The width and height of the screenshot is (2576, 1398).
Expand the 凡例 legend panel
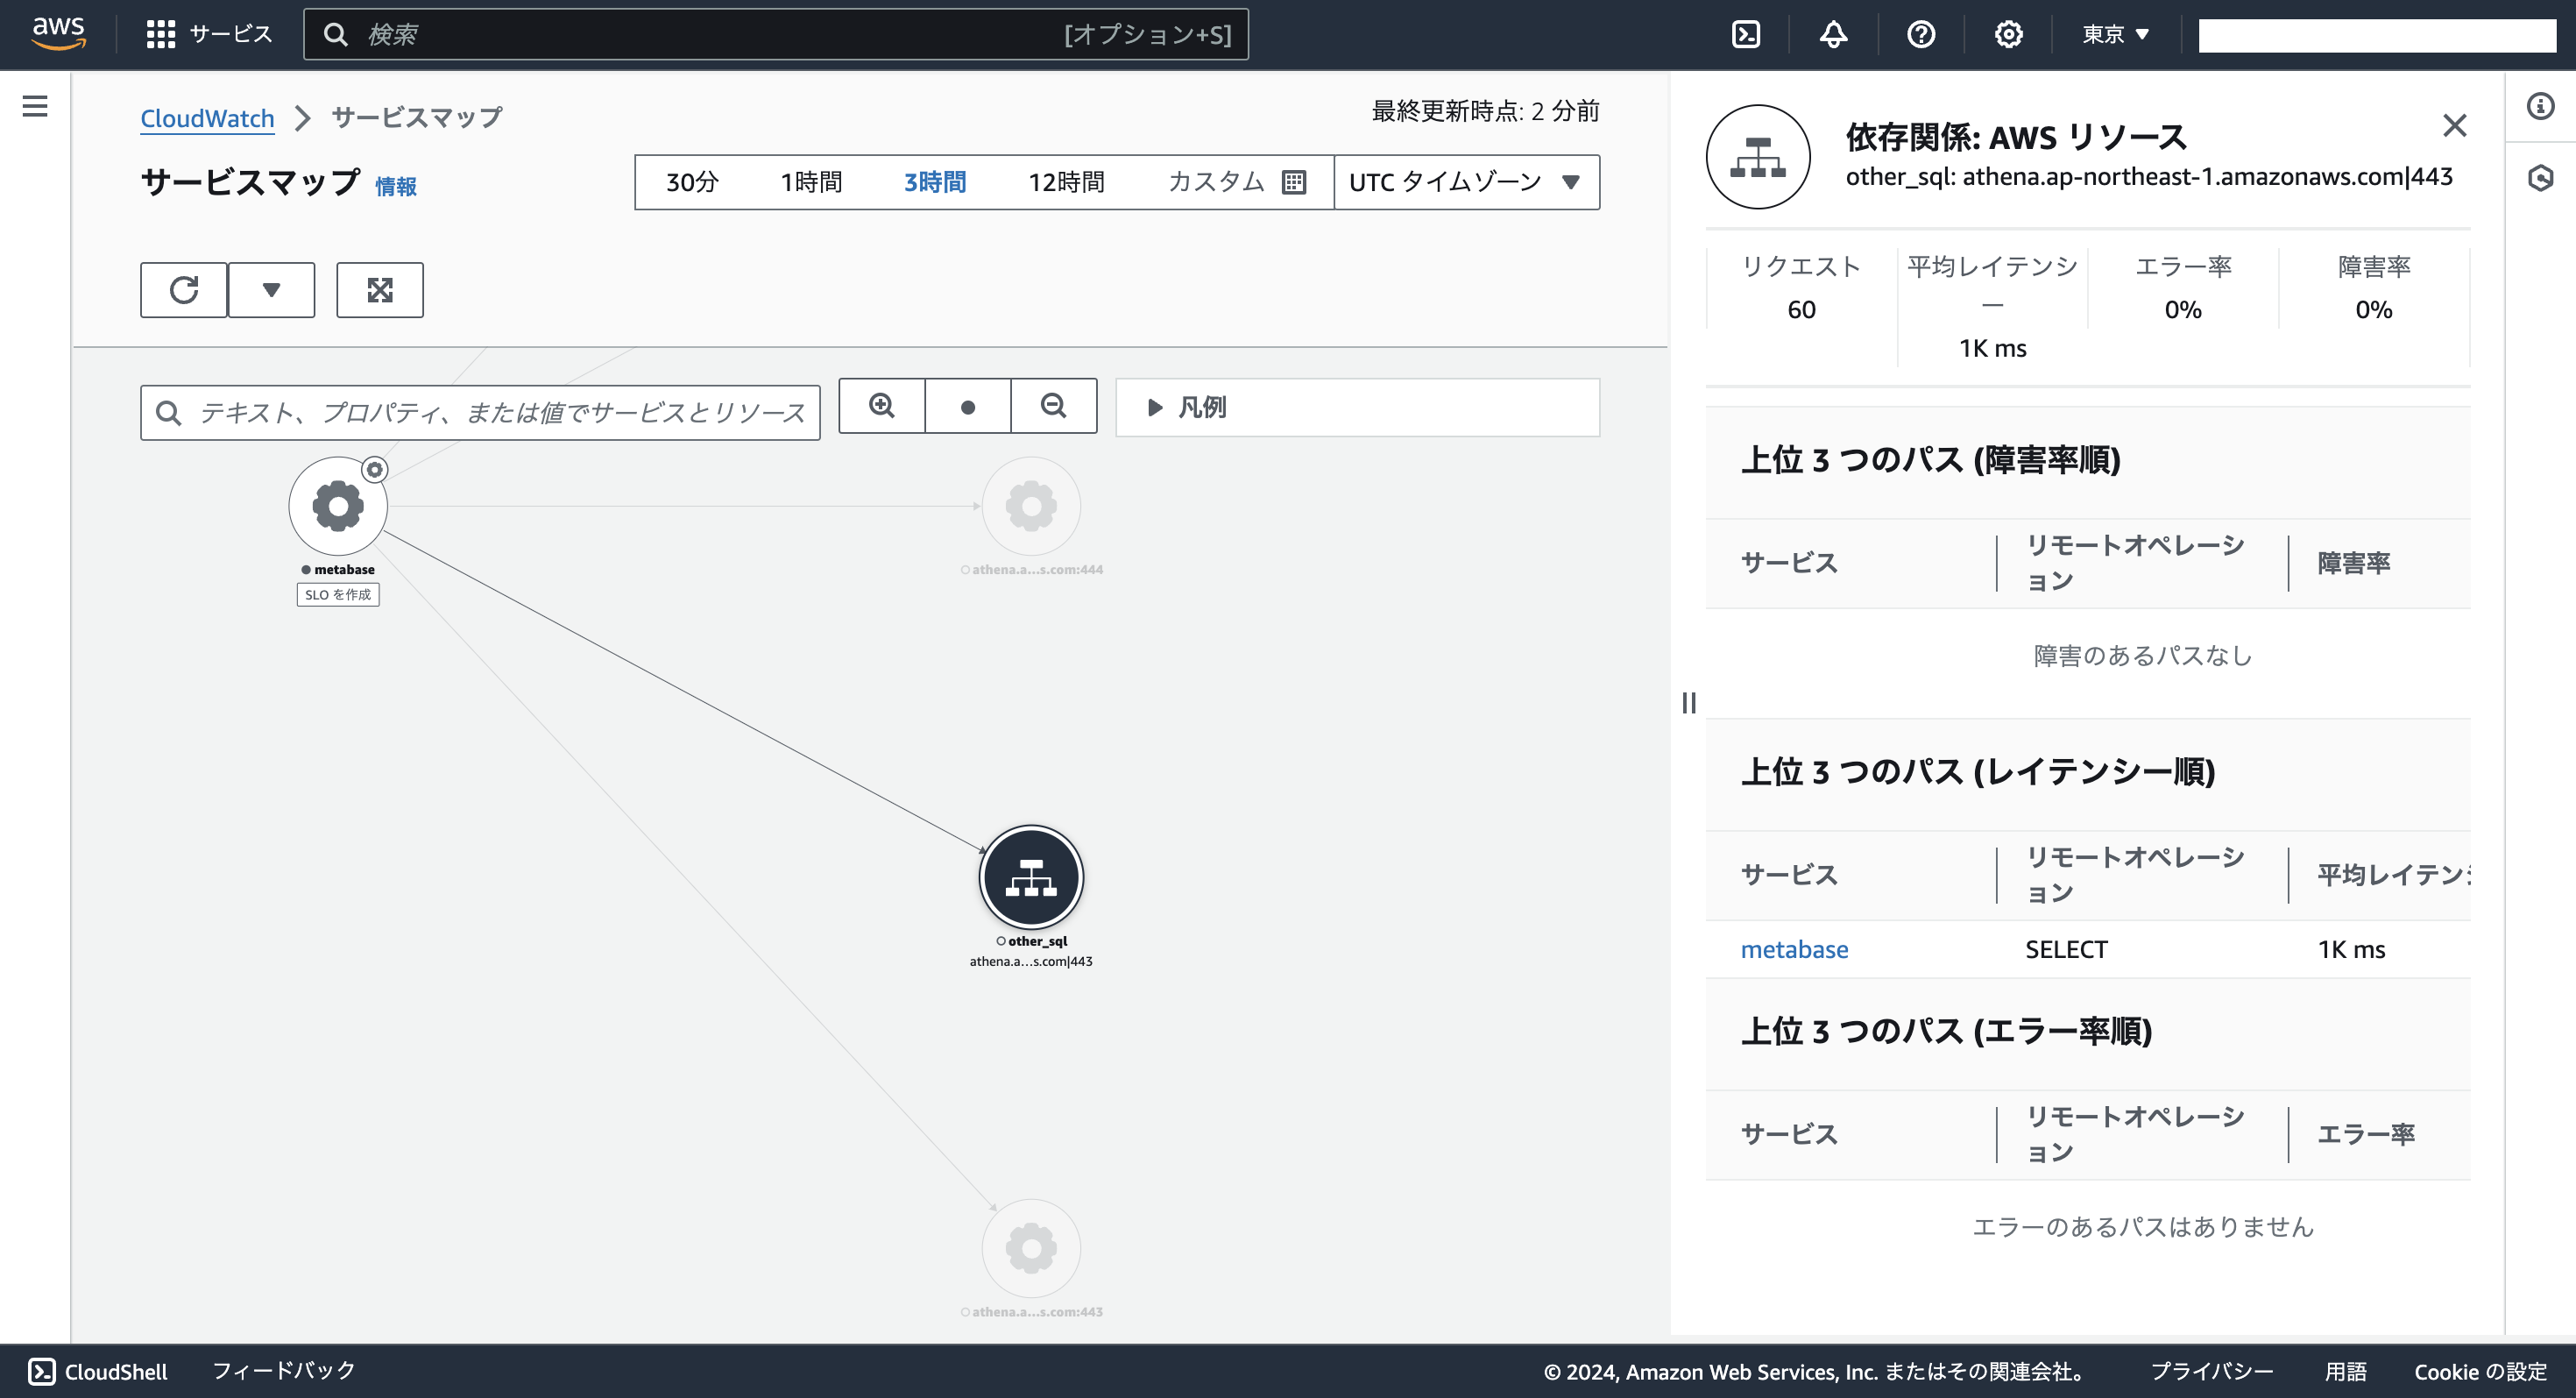[1187, 407]
